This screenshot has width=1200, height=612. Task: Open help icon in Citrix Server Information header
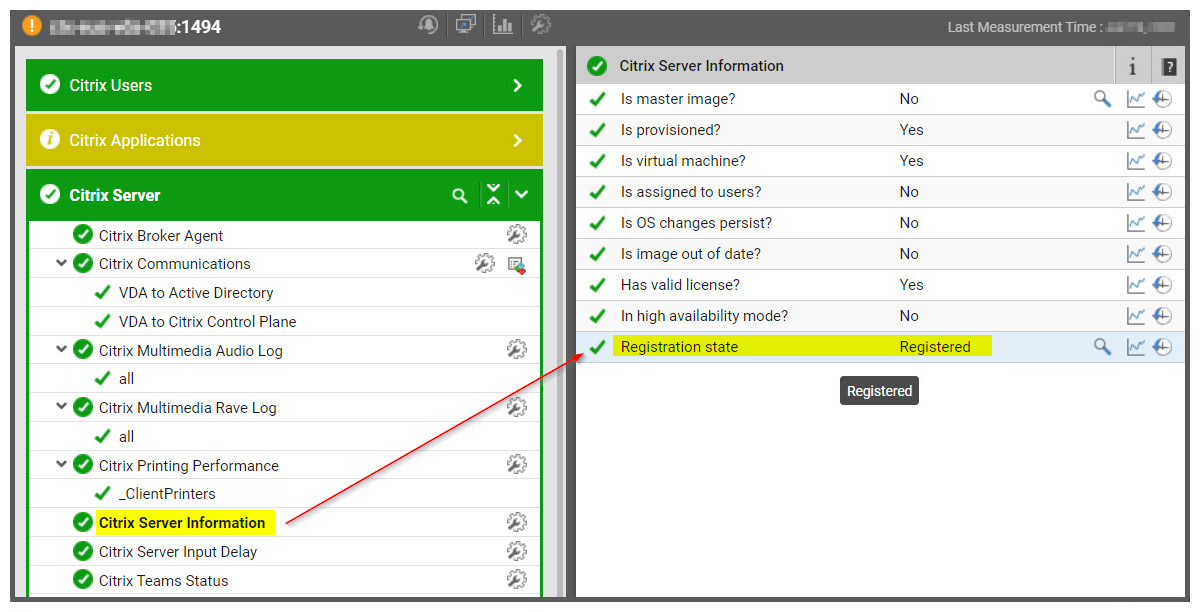coord(1168,67)
